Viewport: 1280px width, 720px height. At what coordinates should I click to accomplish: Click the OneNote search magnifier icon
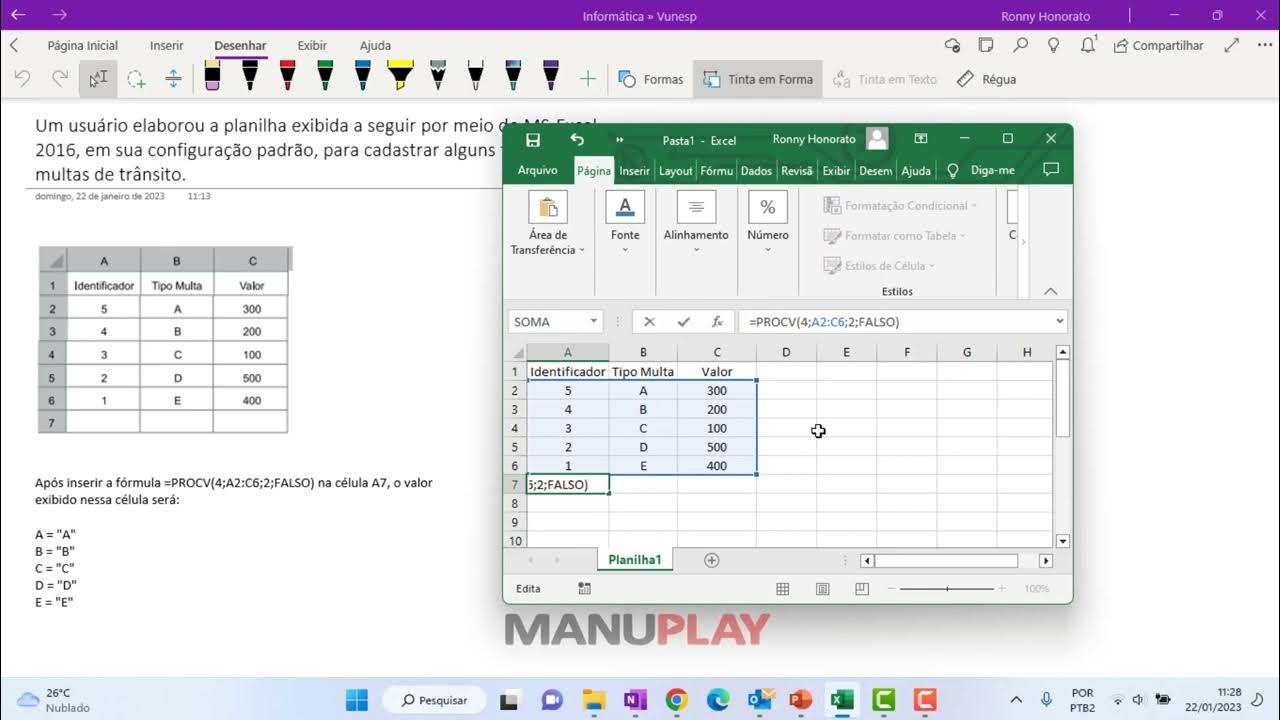1020,45
